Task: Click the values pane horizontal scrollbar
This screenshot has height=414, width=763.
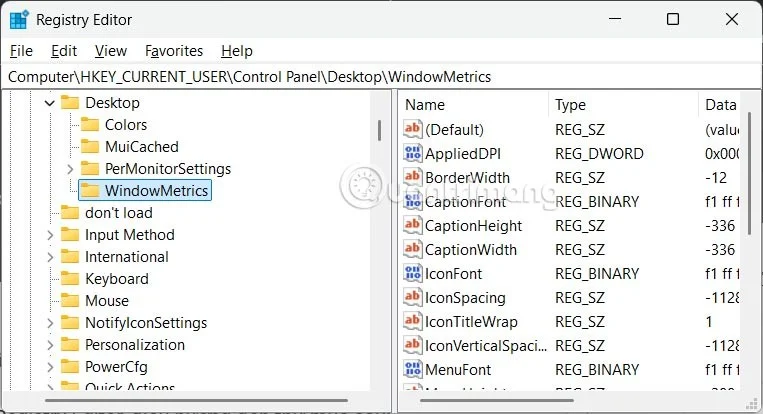Action: point(496,400)
